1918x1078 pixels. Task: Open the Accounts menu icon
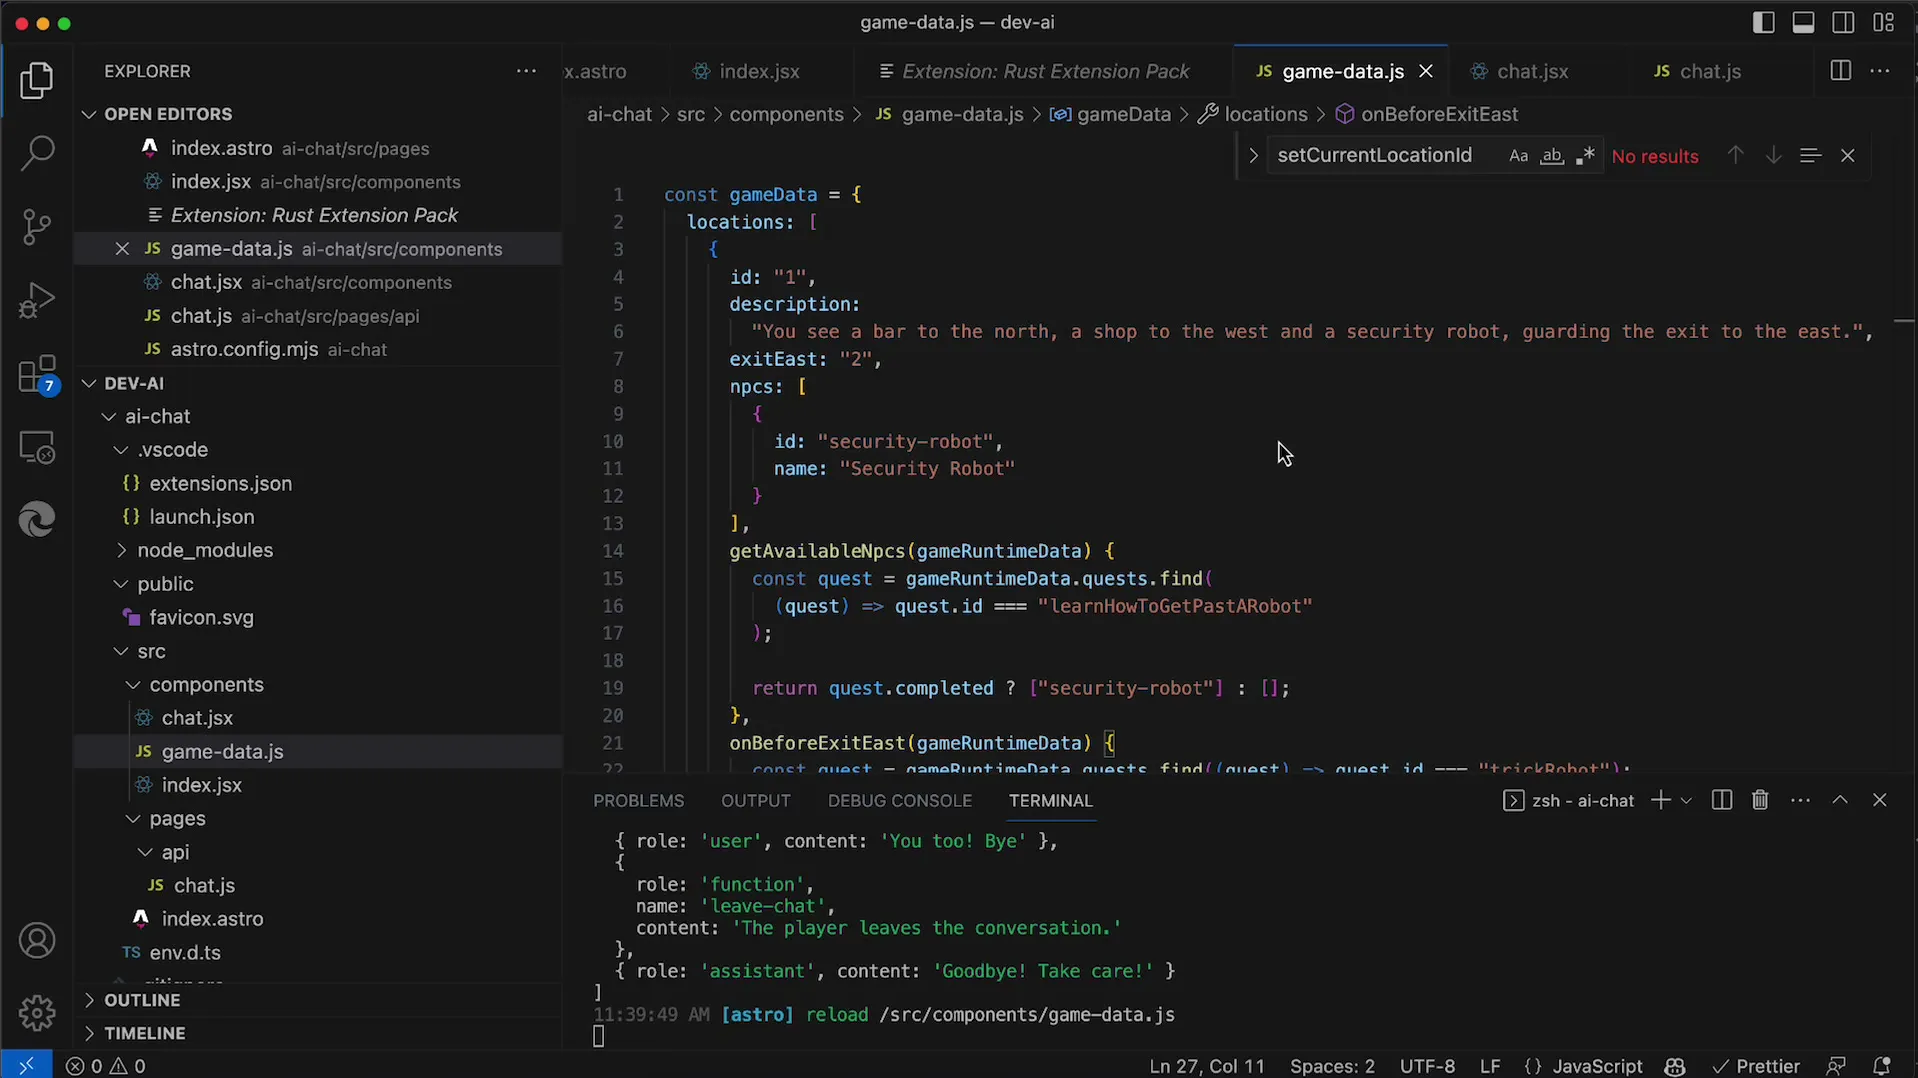[x=37, y=941]
